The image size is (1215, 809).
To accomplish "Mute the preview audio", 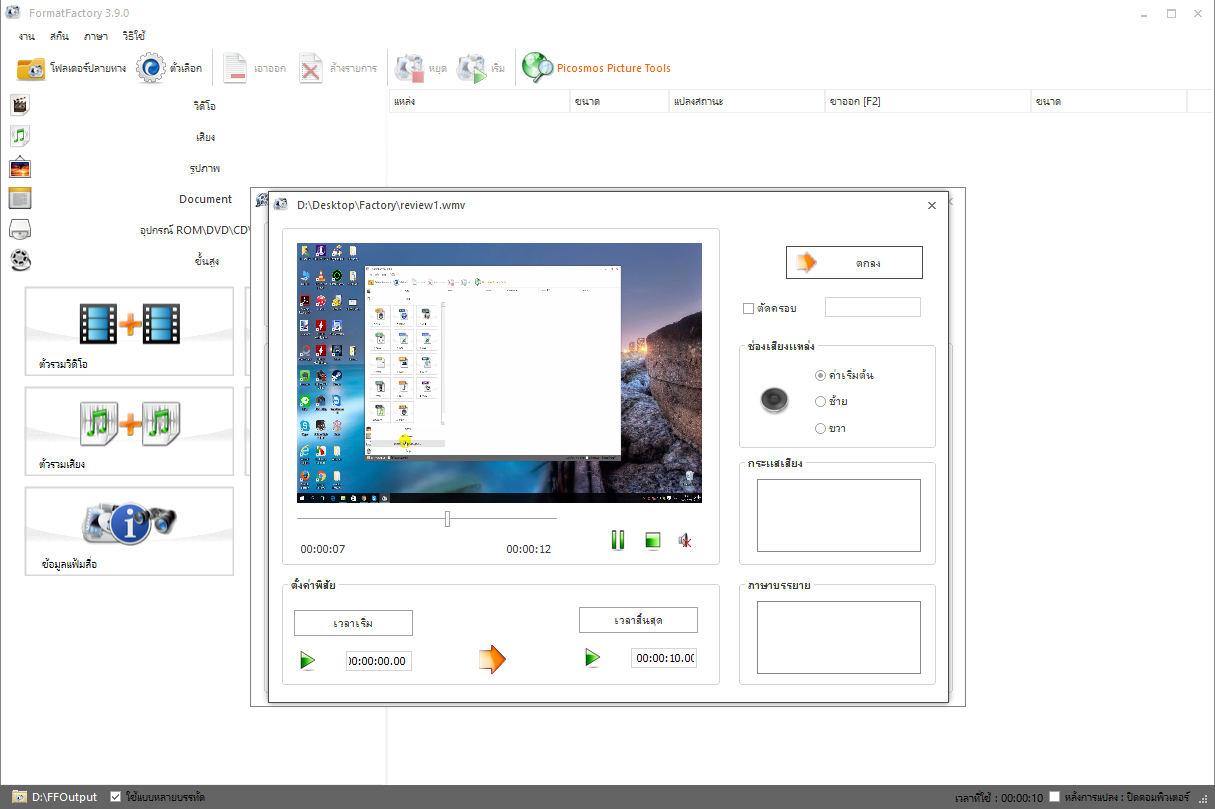I will pos(685,541).
